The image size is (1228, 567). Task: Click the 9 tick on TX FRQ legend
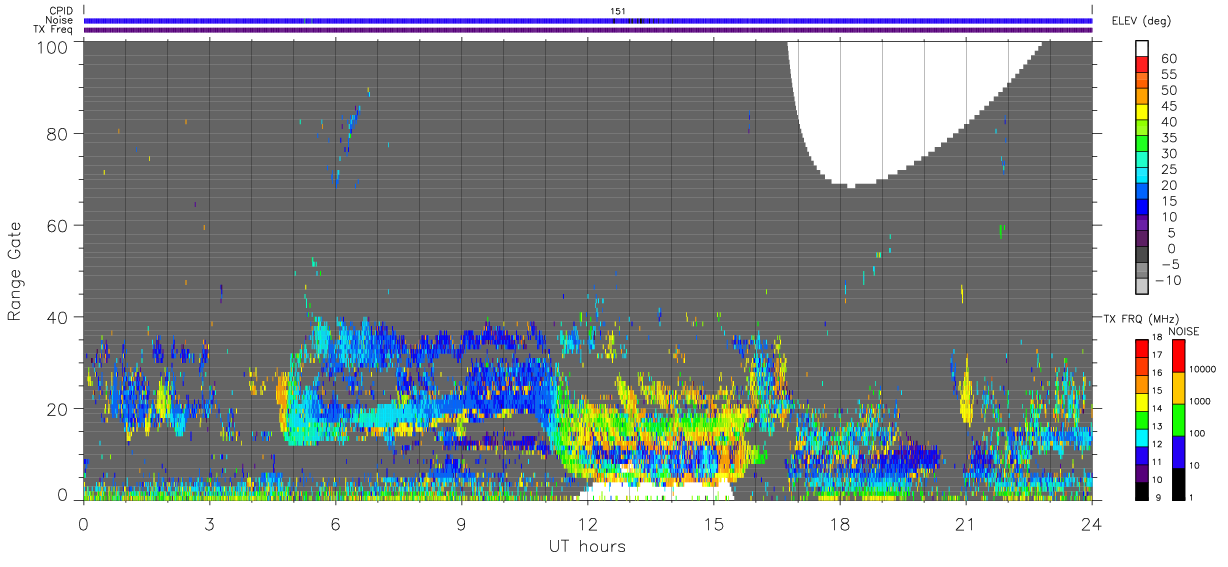click(x=1160, y=497)
